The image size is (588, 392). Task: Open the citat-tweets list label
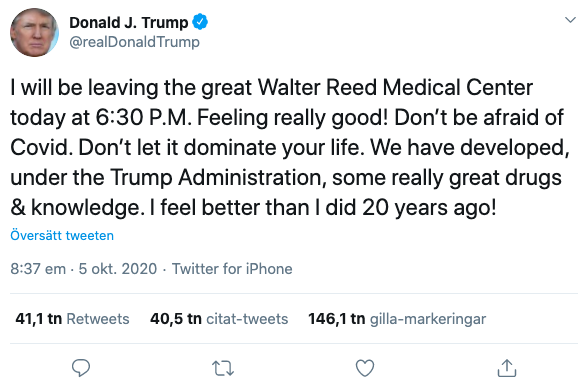click(247, 319)
